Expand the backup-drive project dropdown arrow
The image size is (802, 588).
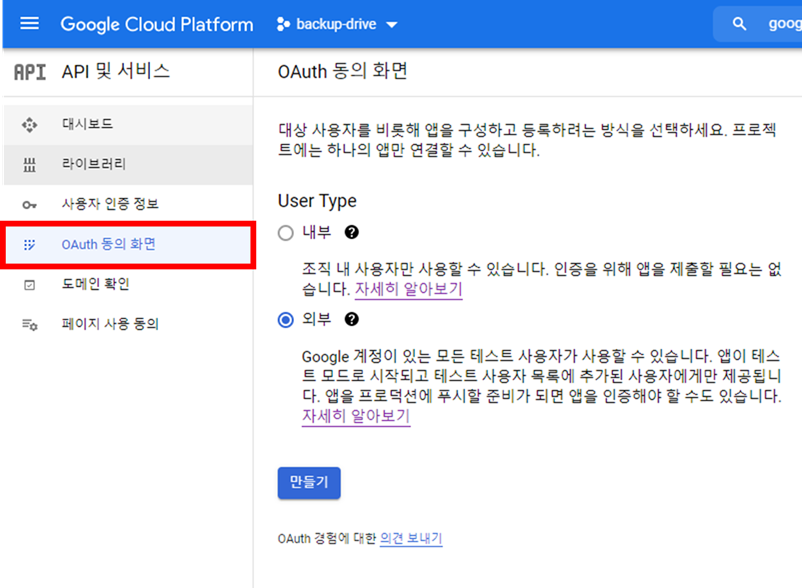(392, 25)
